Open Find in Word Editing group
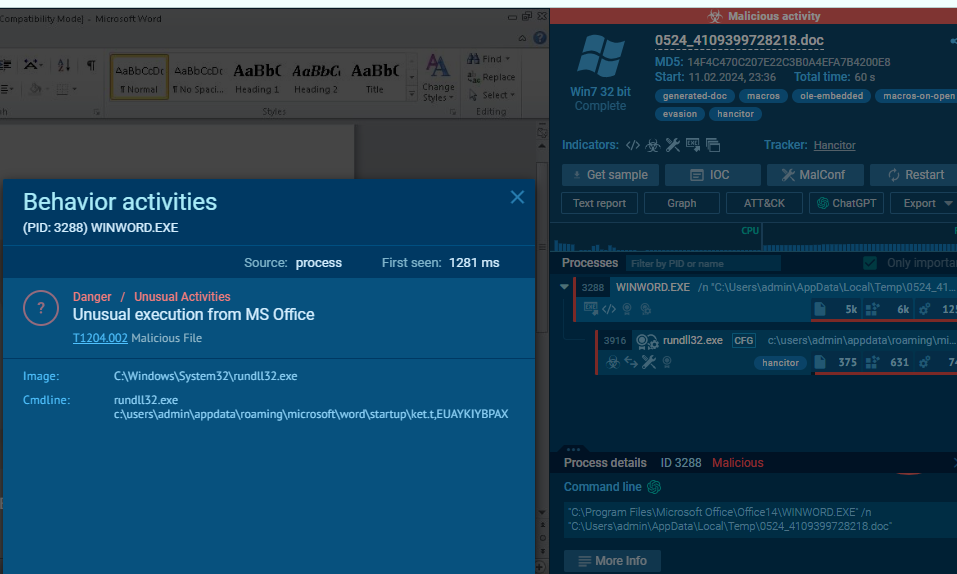957x574 pixels. point(489,59)
